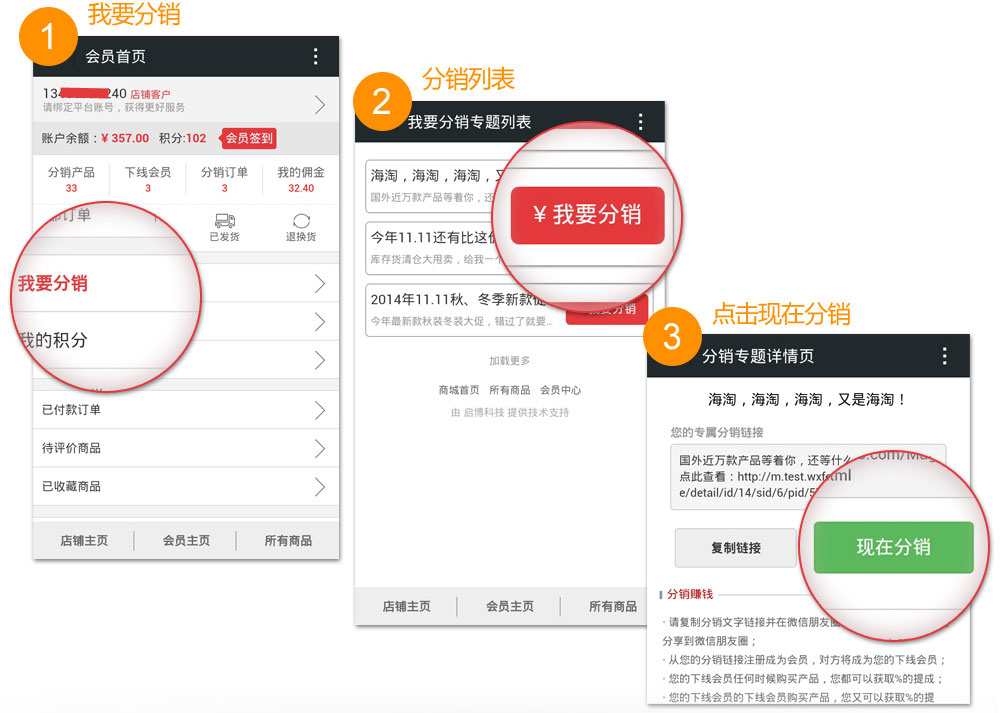Open three-dot menu on 我要分销专题列表 header
Viewport: 1000px width, 713px height.
pos(641,122)
